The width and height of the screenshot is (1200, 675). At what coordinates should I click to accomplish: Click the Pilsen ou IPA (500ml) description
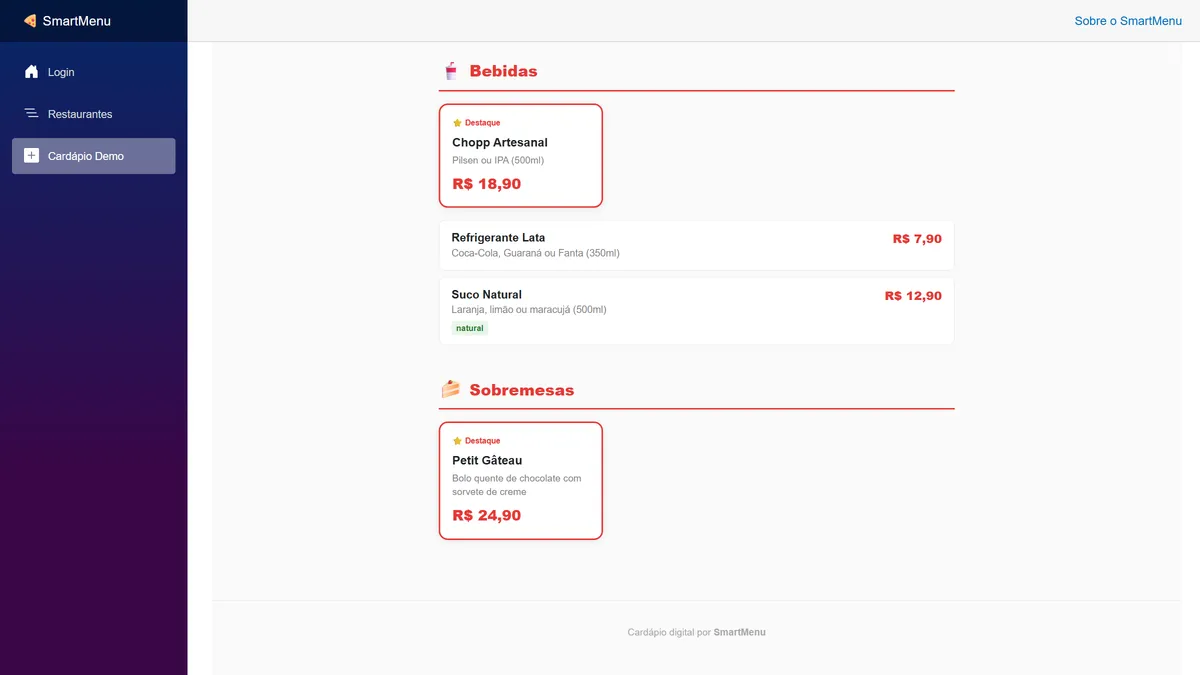pyautogui.click(x=498, y=160)
